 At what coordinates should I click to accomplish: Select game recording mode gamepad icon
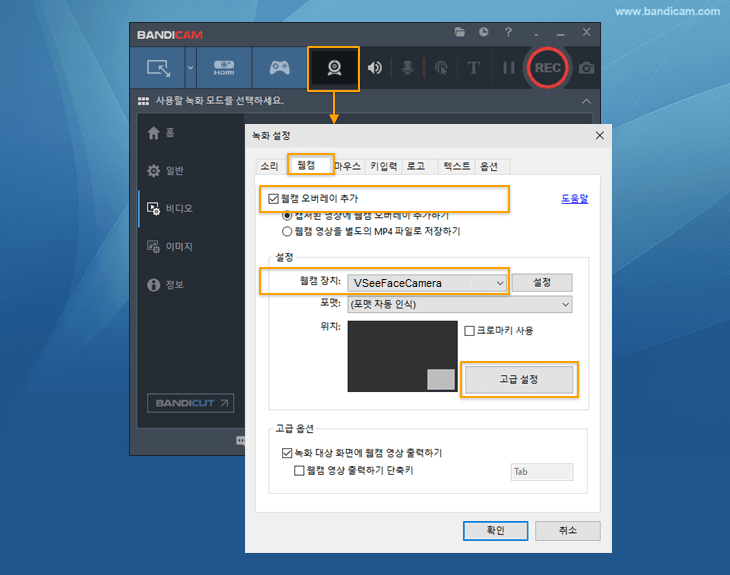pos(279,68)
